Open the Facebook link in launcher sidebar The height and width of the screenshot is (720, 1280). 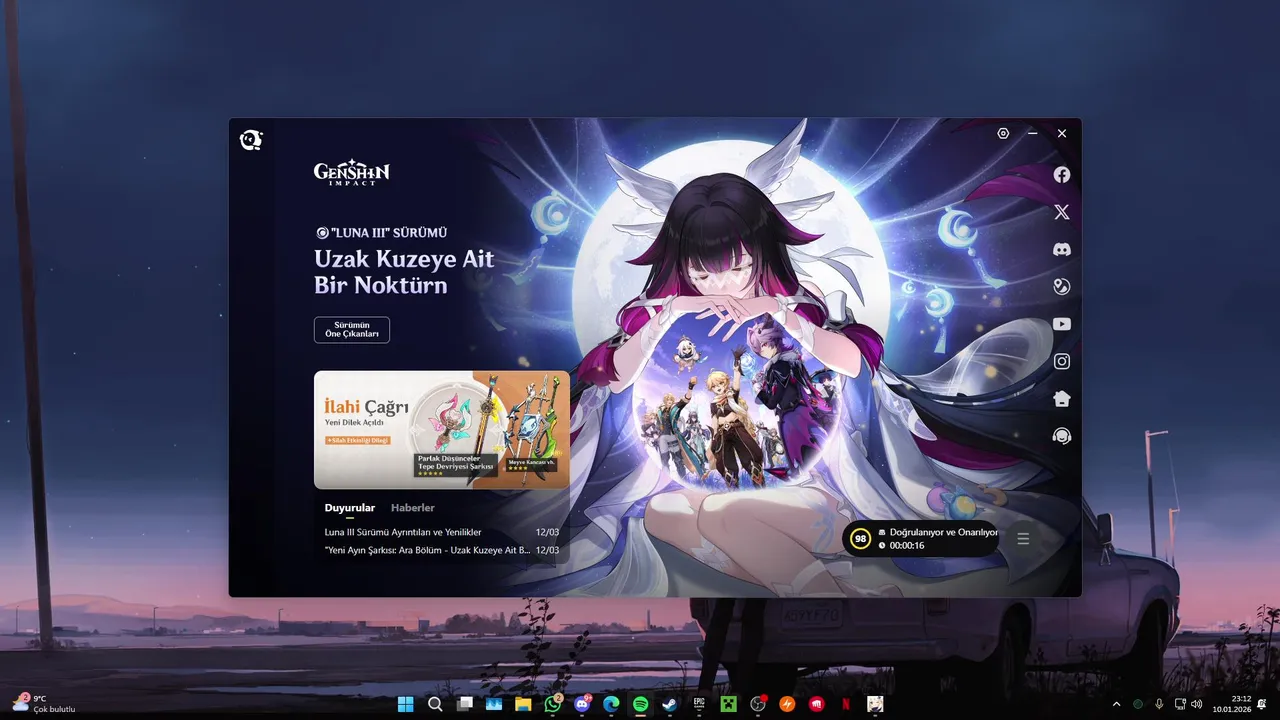(x=1062, y=174)
